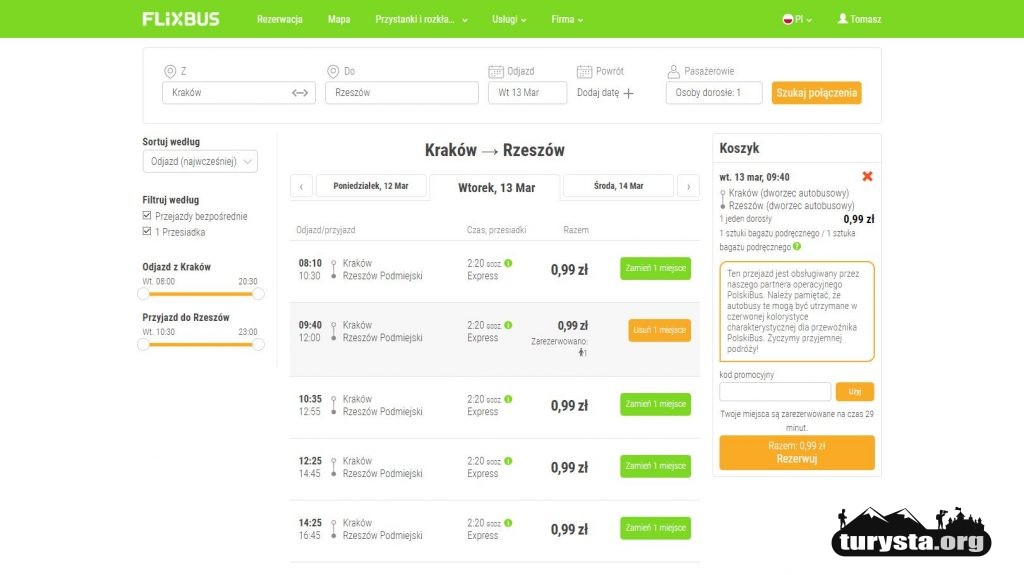Go to previous day with left arrow

click(301, 187)
